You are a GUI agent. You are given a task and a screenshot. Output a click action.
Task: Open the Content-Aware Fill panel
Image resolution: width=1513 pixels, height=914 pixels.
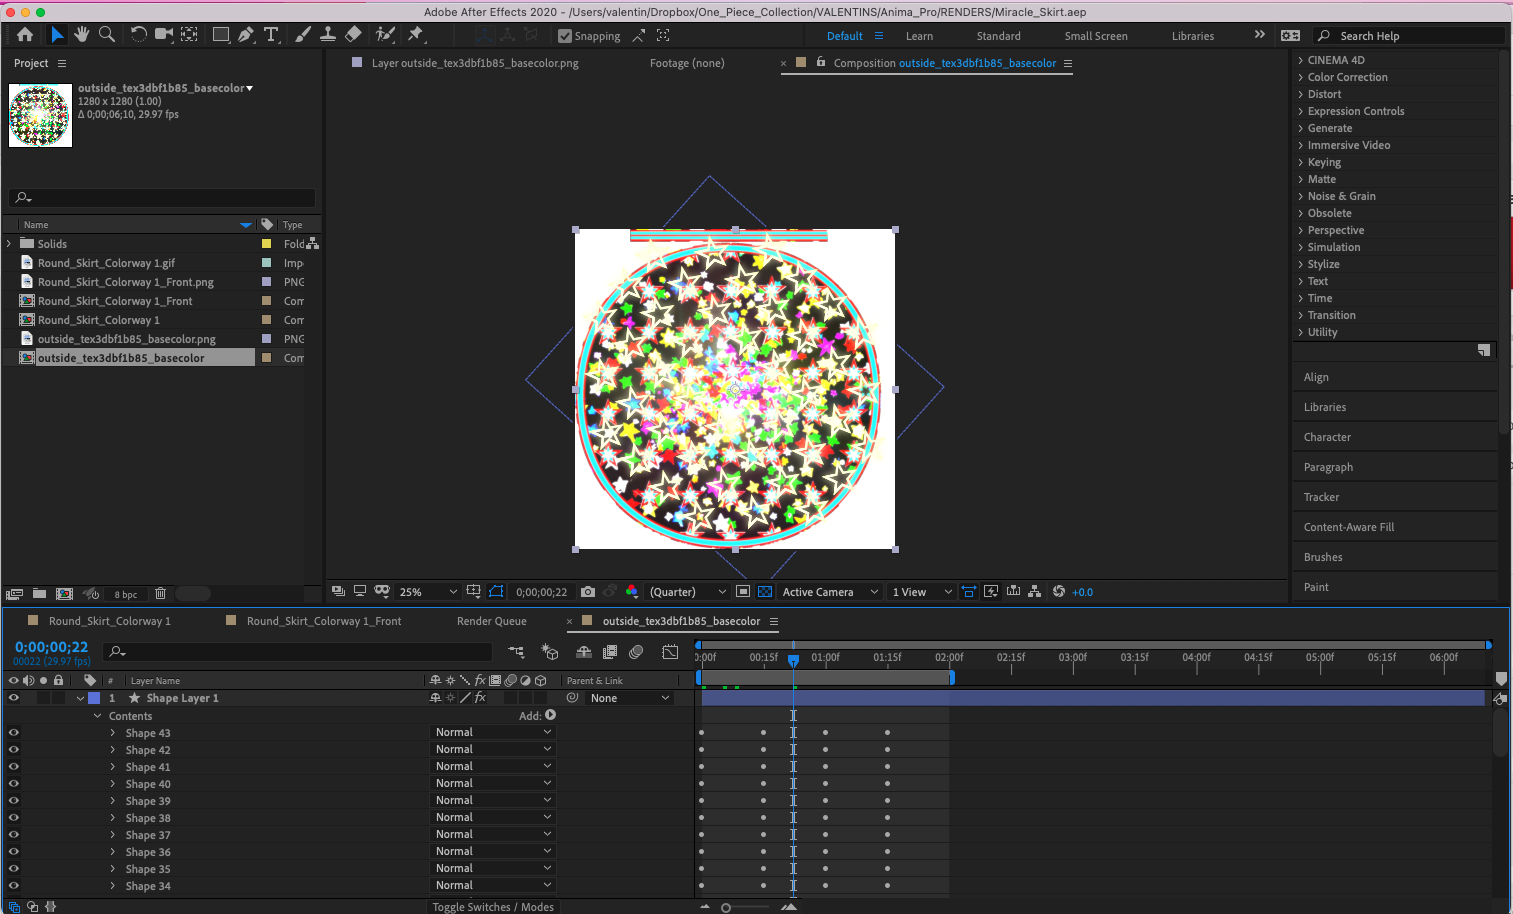[1348, 527]
